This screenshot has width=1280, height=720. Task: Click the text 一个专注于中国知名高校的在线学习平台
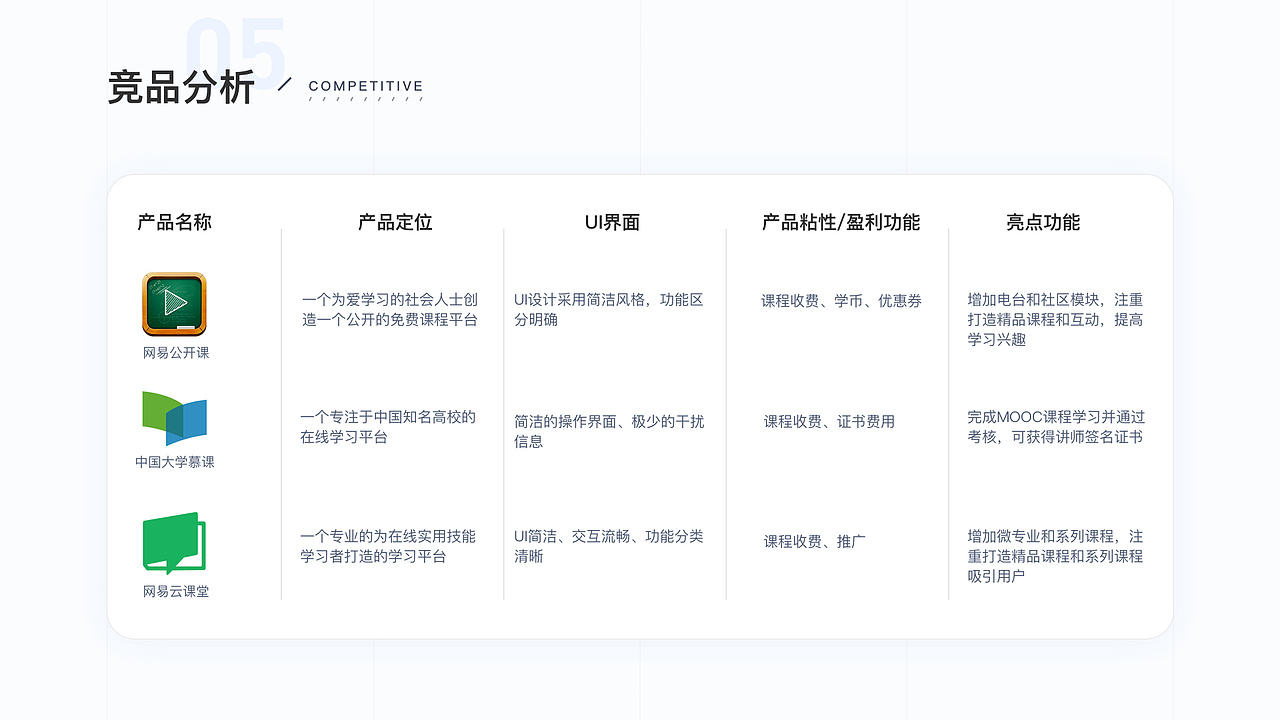pyautogui.click(x=388, y=427)
